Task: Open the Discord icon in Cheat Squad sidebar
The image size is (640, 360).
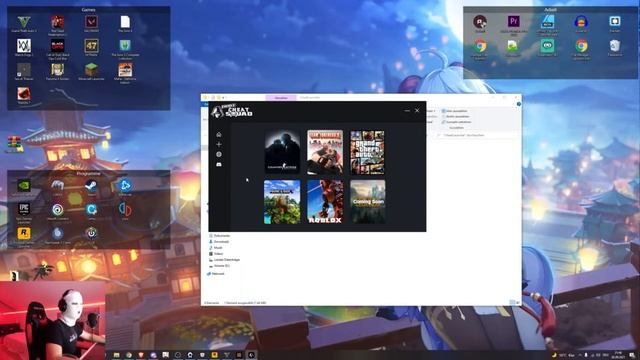Action: pyautogui.click(x=219, y=164)
